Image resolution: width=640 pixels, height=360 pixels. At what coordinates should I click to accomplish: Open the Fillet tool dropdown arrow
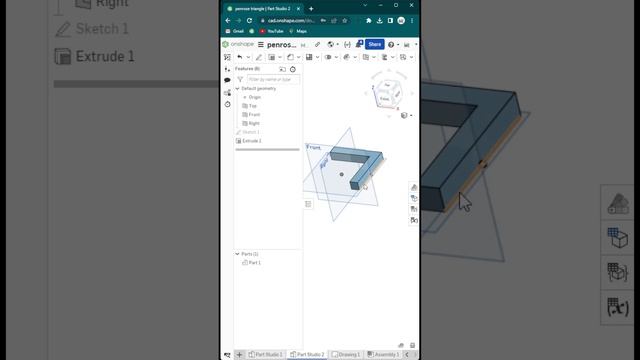(x=298, y=57)
